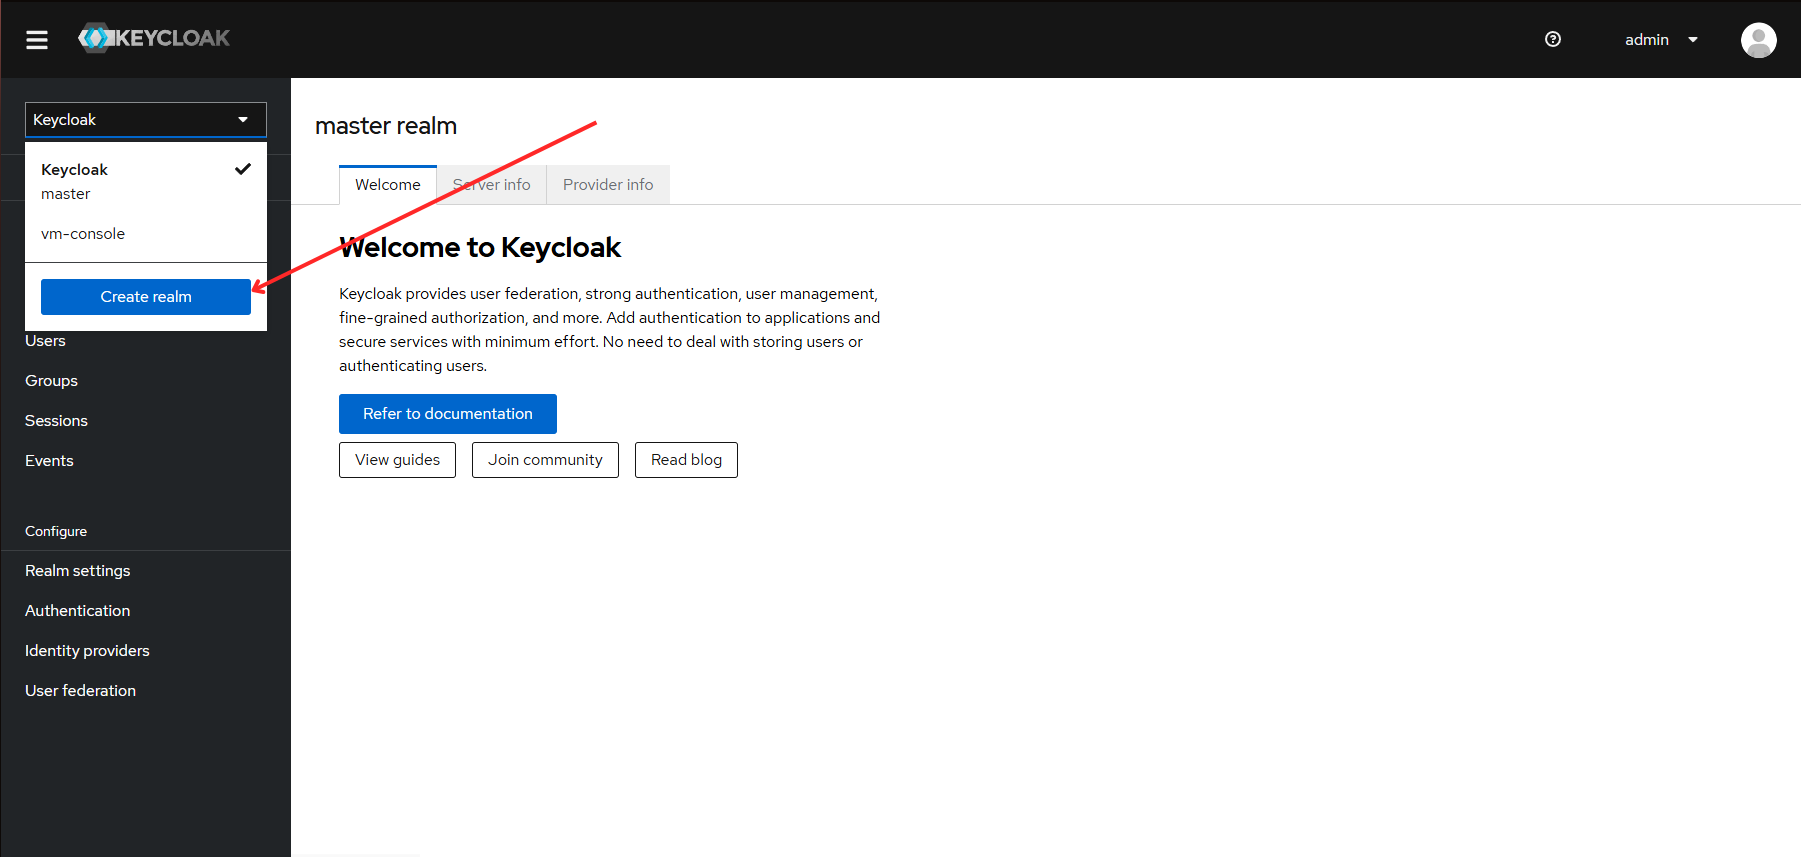Click the Join community button
This screenshot has width=1801, height=857.
(545, 460)
